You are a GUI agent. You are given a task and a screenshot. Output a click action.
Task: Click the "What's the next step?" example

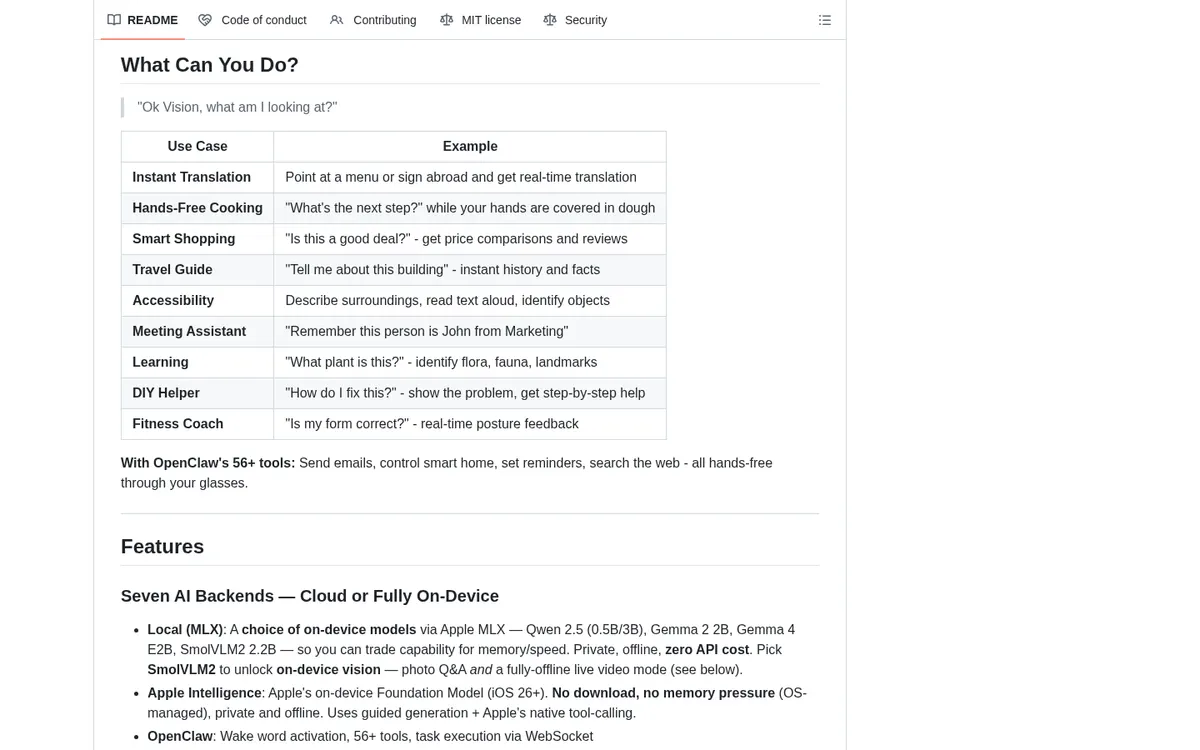tap(470, 208)
